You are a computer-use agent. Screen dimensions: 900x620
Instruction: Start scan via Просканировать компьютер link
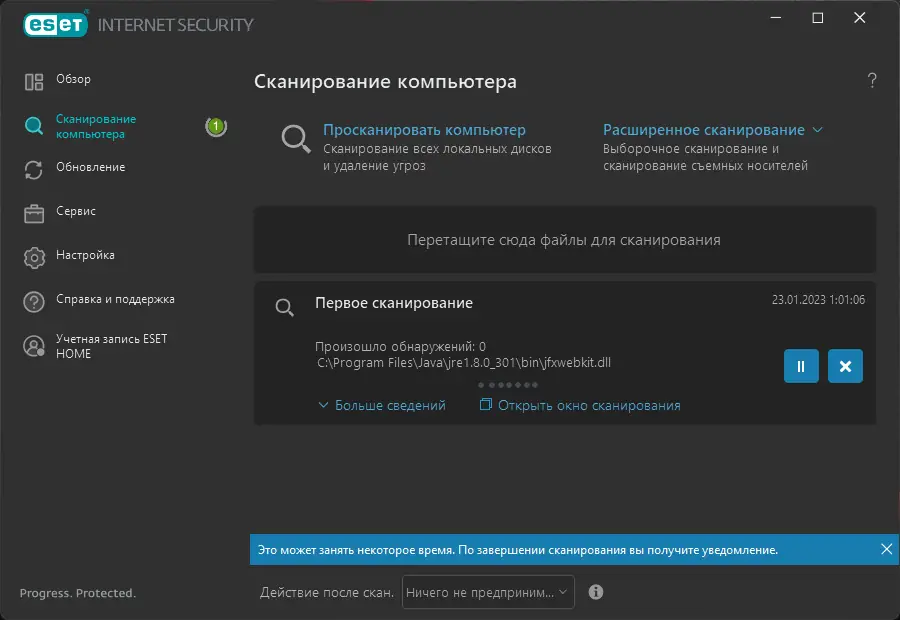click(x=424, y=130)
